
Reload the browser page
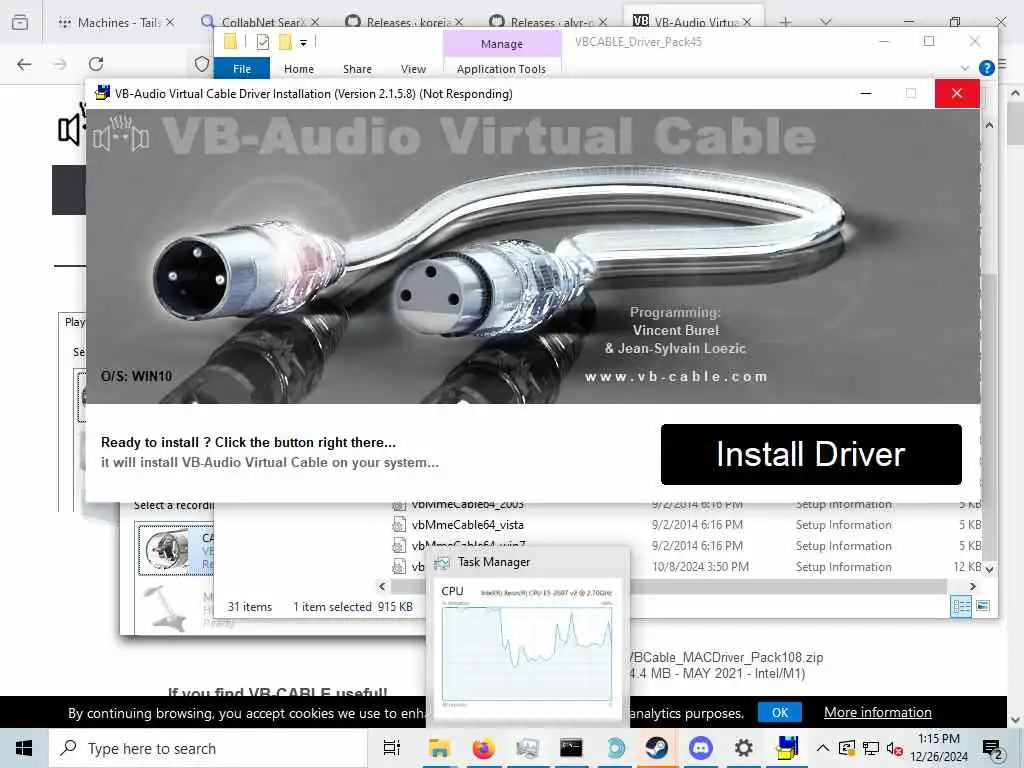pos(96,64)
